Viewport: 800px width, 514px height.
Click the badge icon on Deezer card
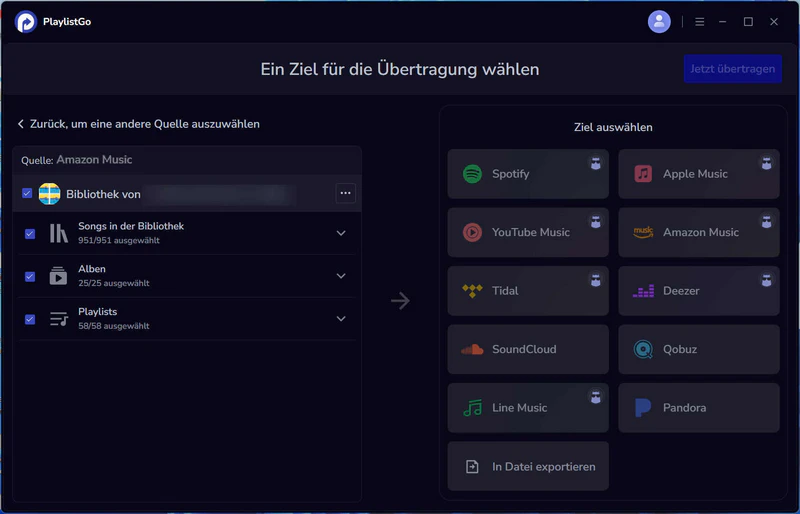[766, 280]
